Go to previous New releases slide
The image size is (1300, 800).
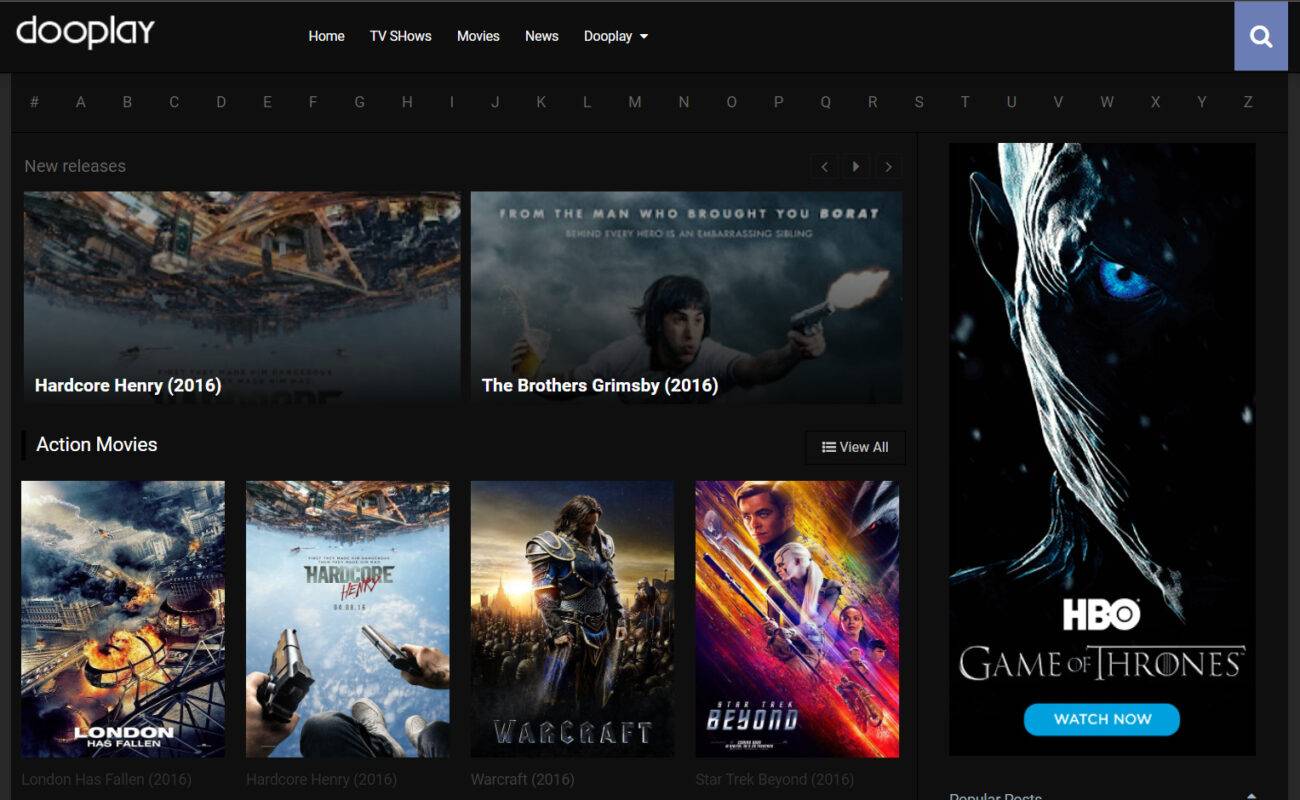(824, 167)
